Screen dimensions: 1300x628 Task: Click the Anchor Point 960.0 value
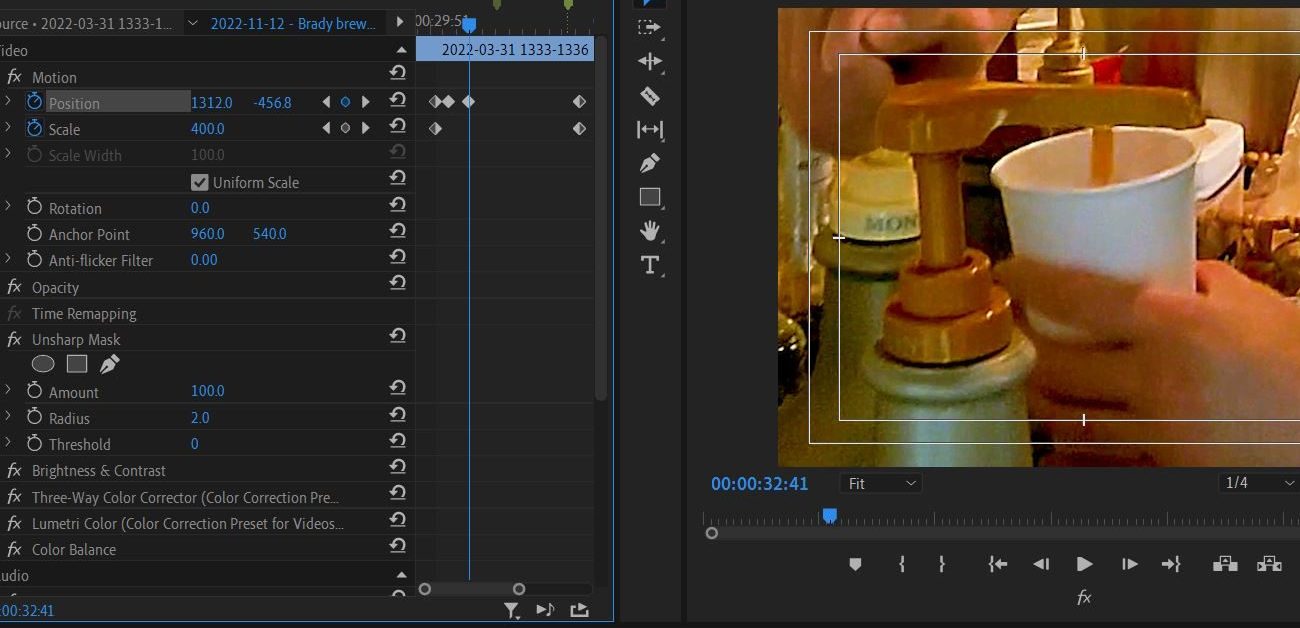tap(207, 234)
